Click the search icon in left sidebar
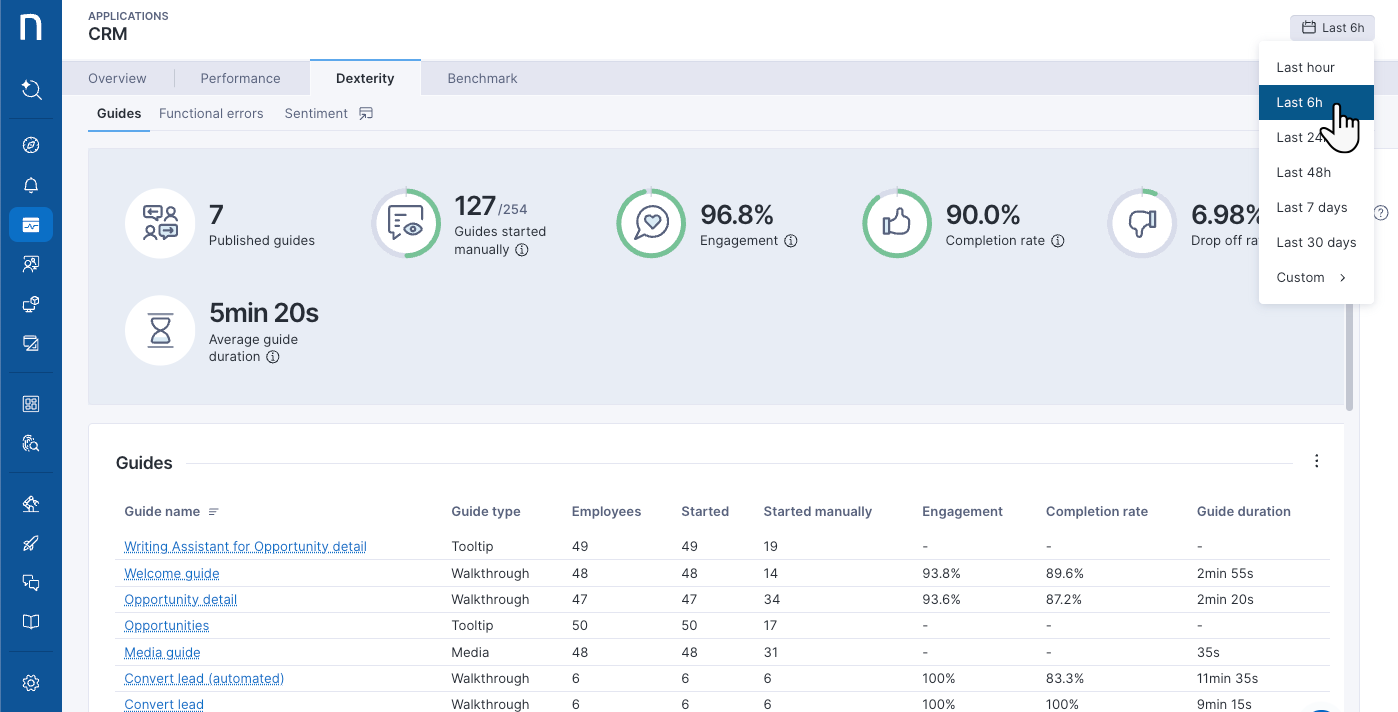Screen dimensions: 1398x712 [x=31, y=90]
